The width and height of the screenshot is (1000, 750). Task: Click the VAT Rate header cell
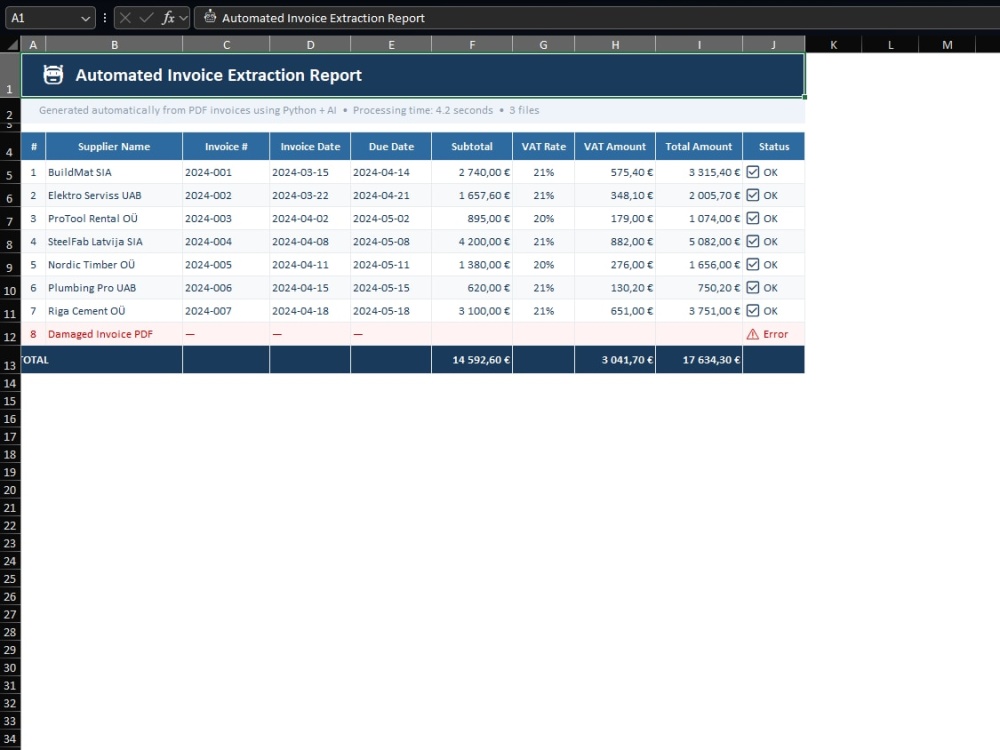coord(543,146)
